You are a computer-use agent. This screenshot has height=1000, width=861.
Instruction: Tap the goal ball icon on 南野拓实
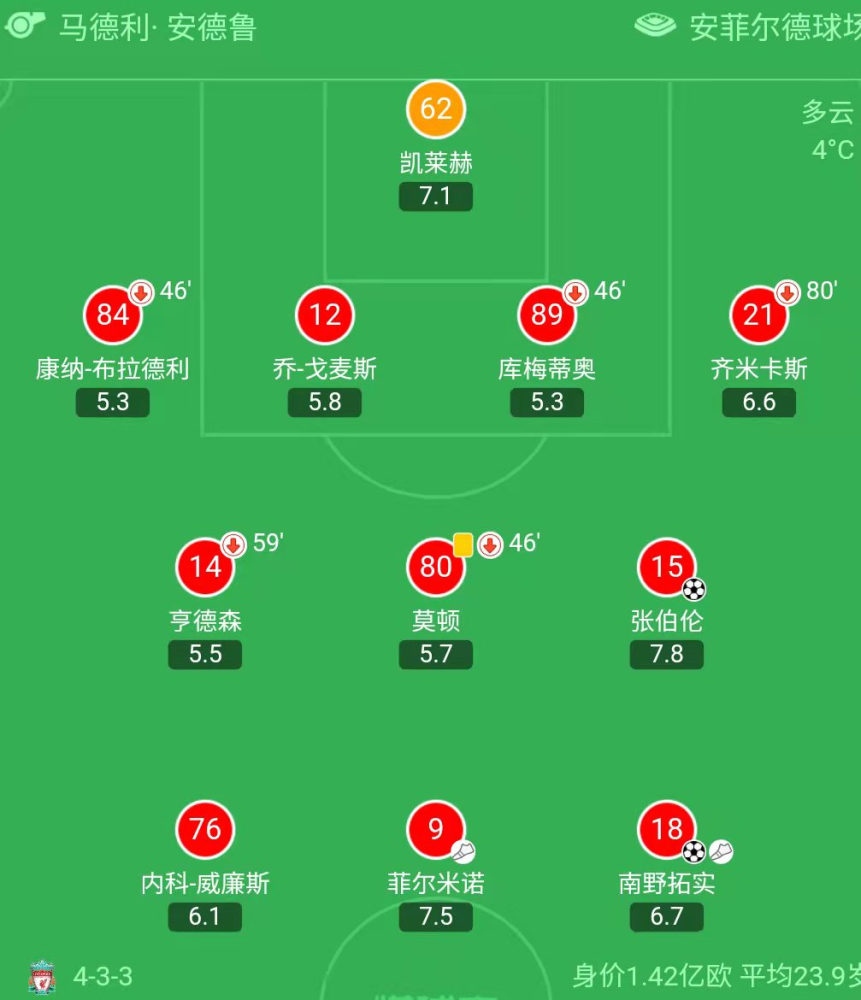click(694, 851)
